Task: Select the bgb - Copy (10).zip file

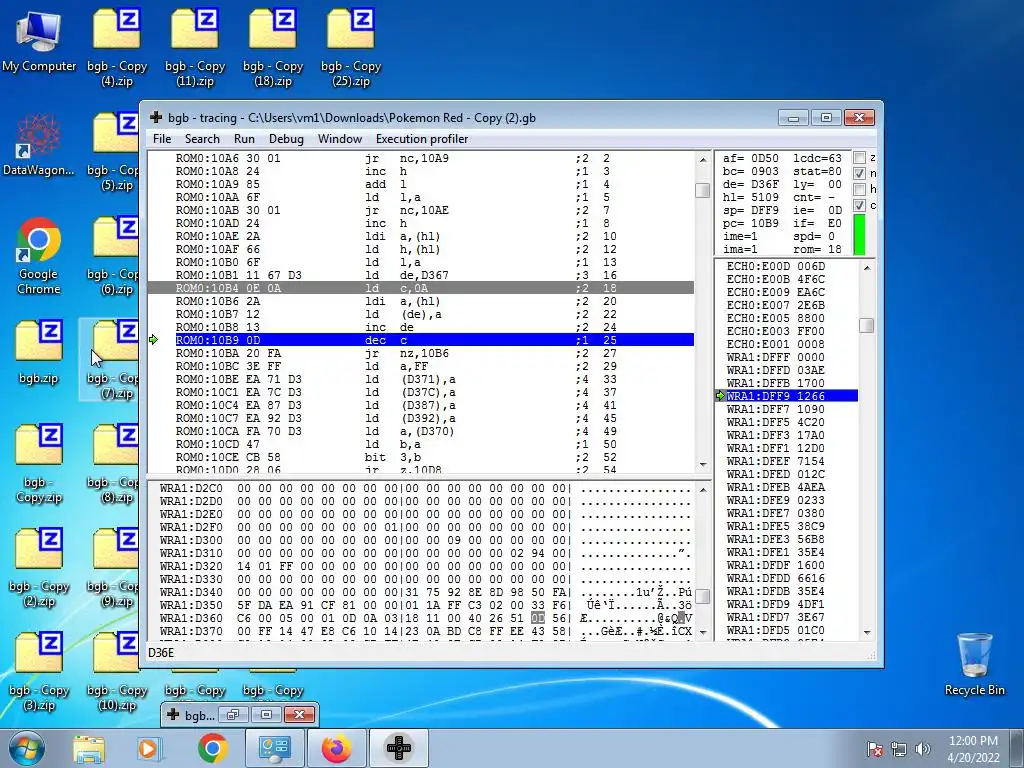Action: click(x=117, y=671)
